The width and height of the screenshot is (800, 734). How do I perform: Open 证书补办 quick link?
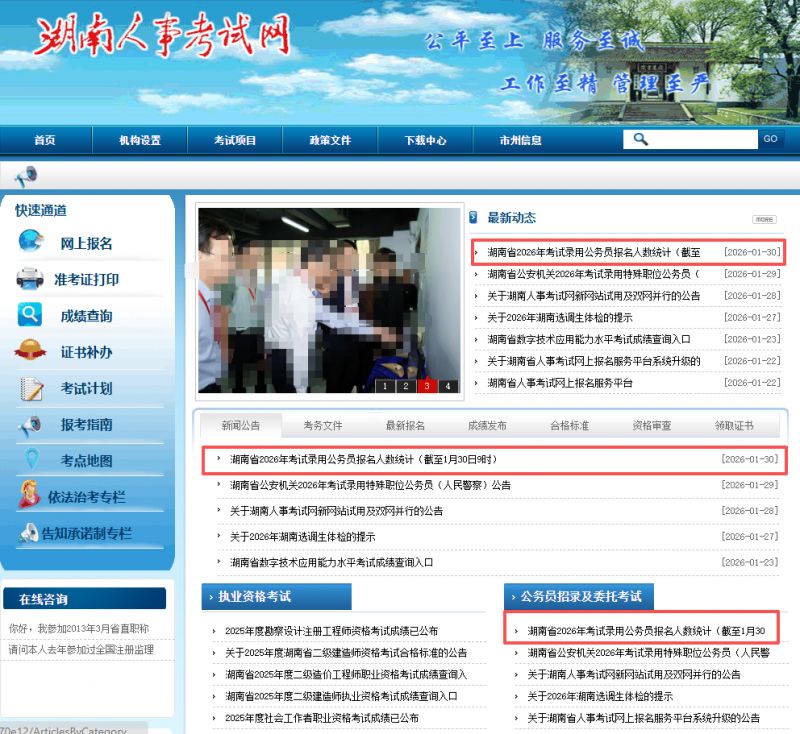86,352
